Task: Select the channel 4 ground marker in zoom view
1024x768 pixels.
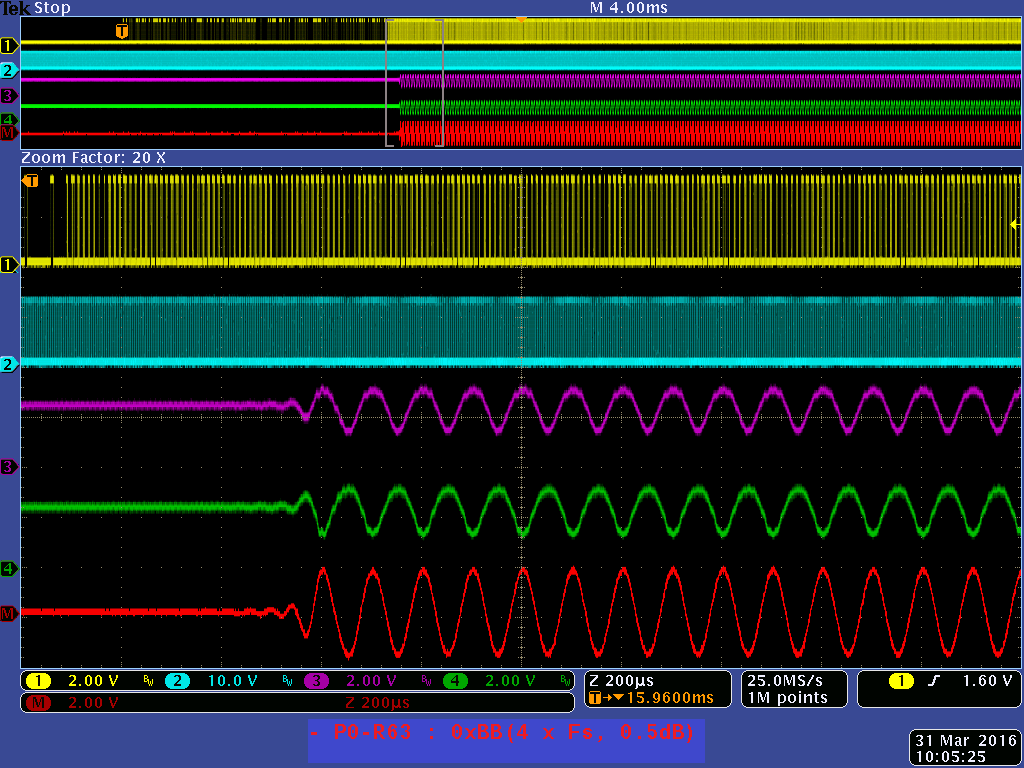Action: tap(8, 568)
